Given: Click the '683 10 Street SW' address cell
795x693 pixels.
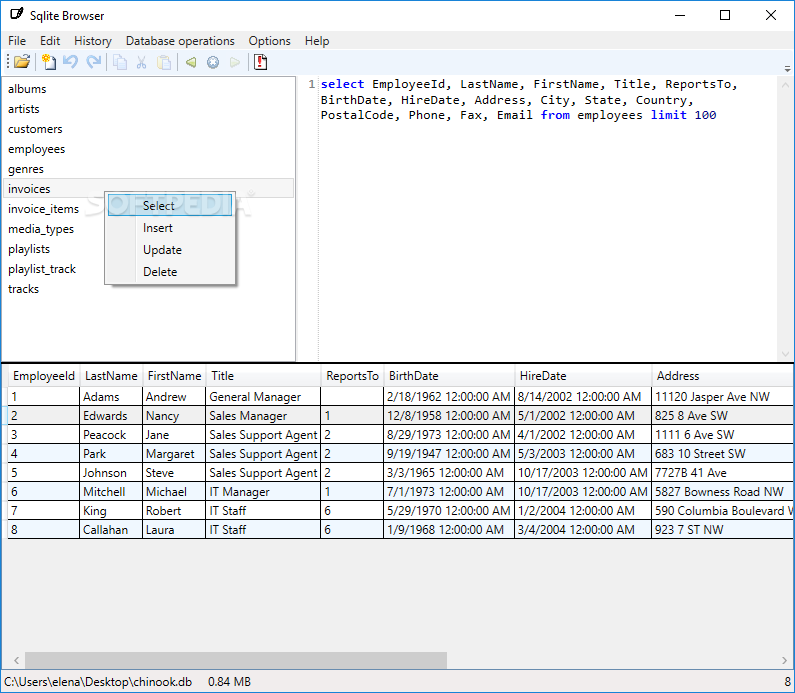Looking at the screenshot, I should click(x=722, y=454).
